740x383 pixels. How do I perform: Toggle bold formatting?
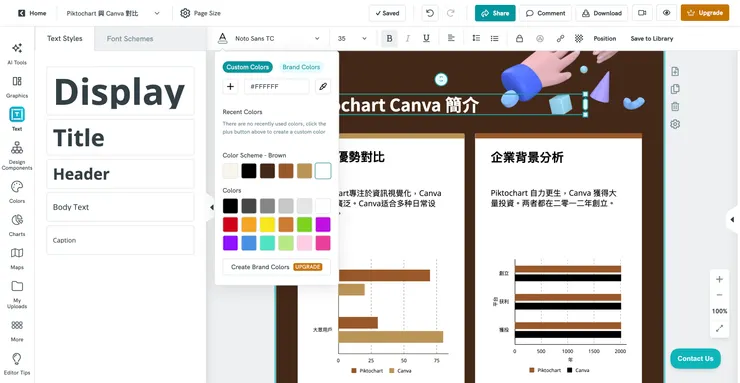coord(389,39)
